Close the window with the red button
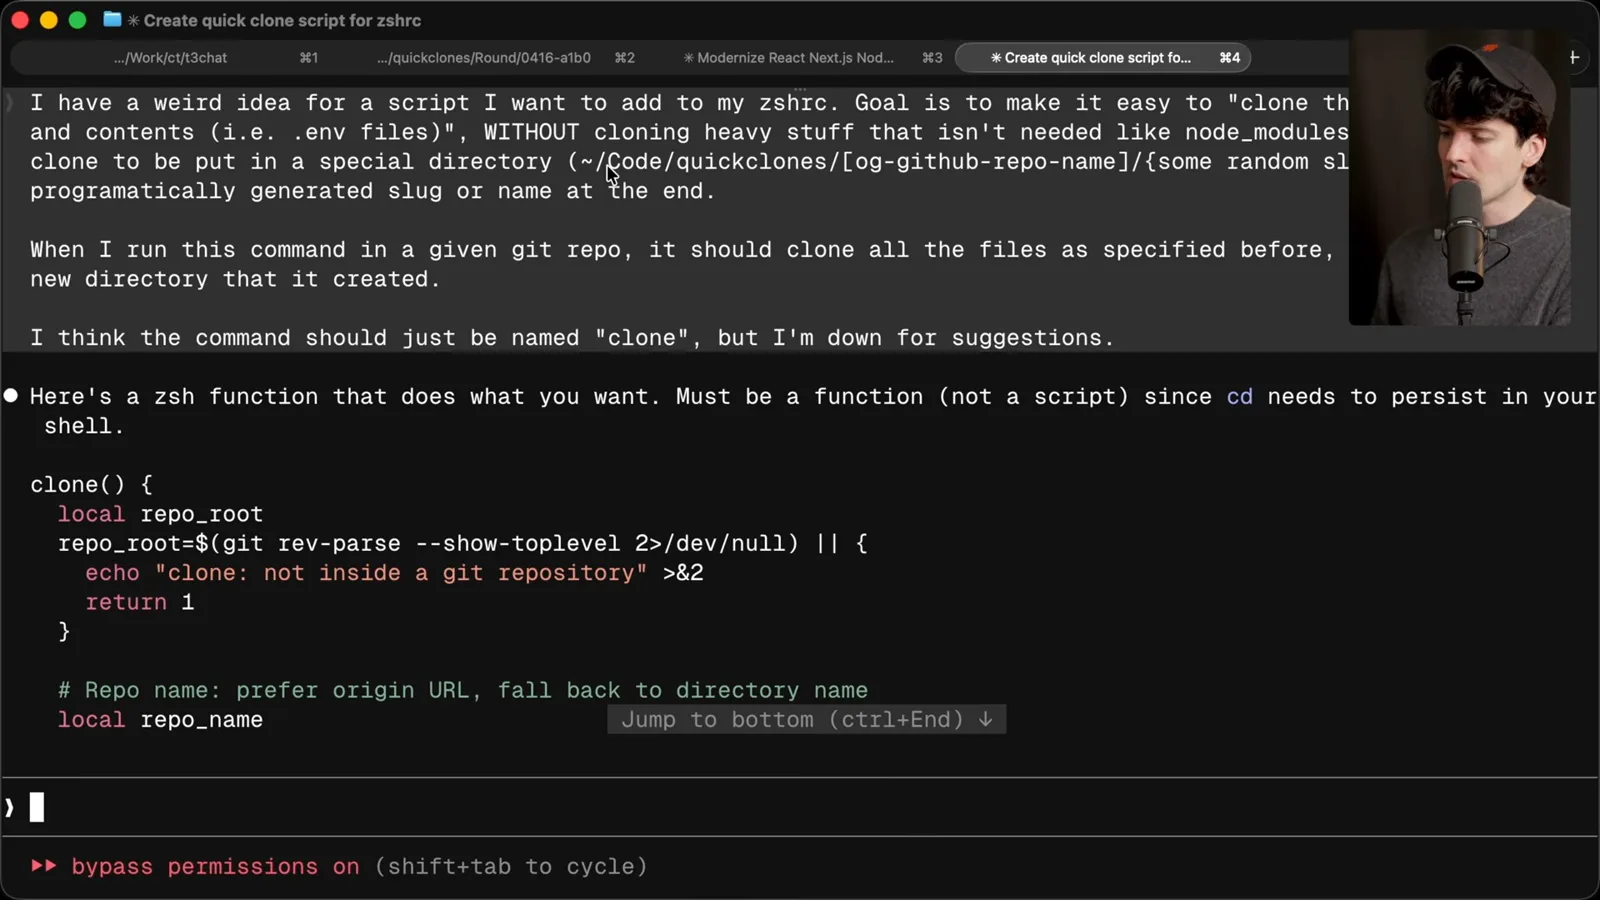 (20, 20)
